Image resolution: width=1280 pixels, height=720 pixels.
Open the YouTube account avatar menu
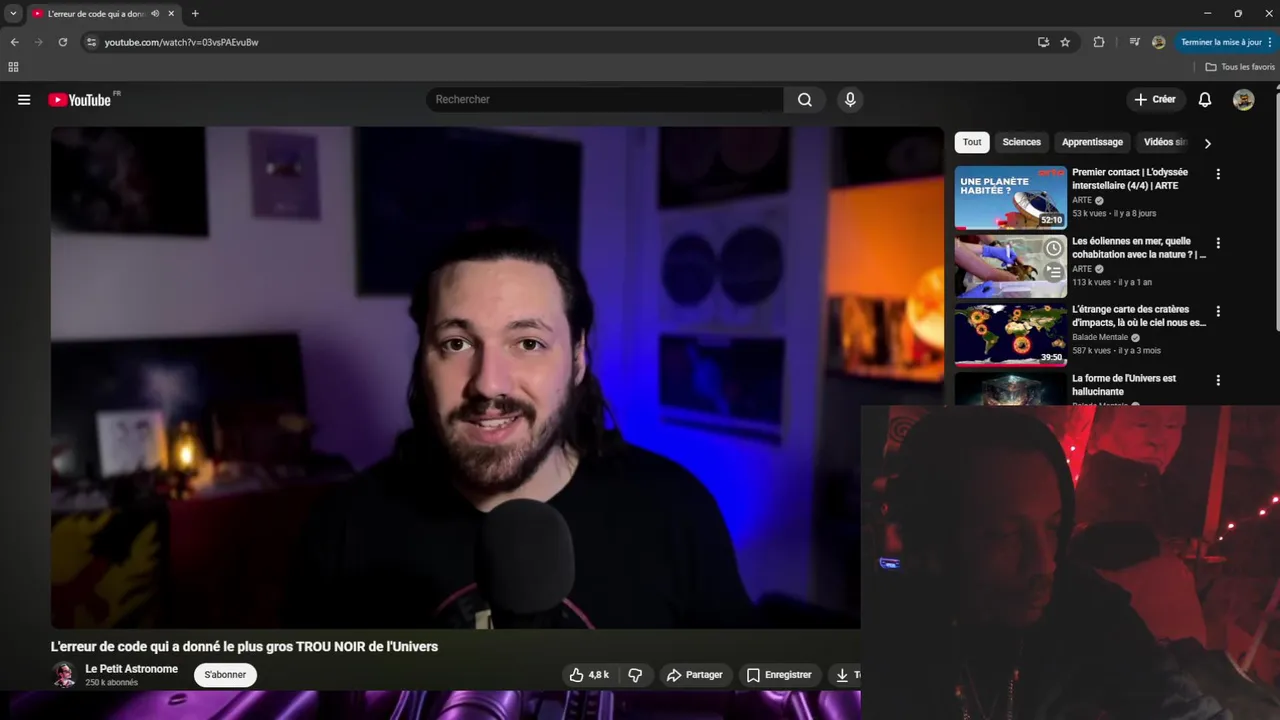click(1244, 100)
